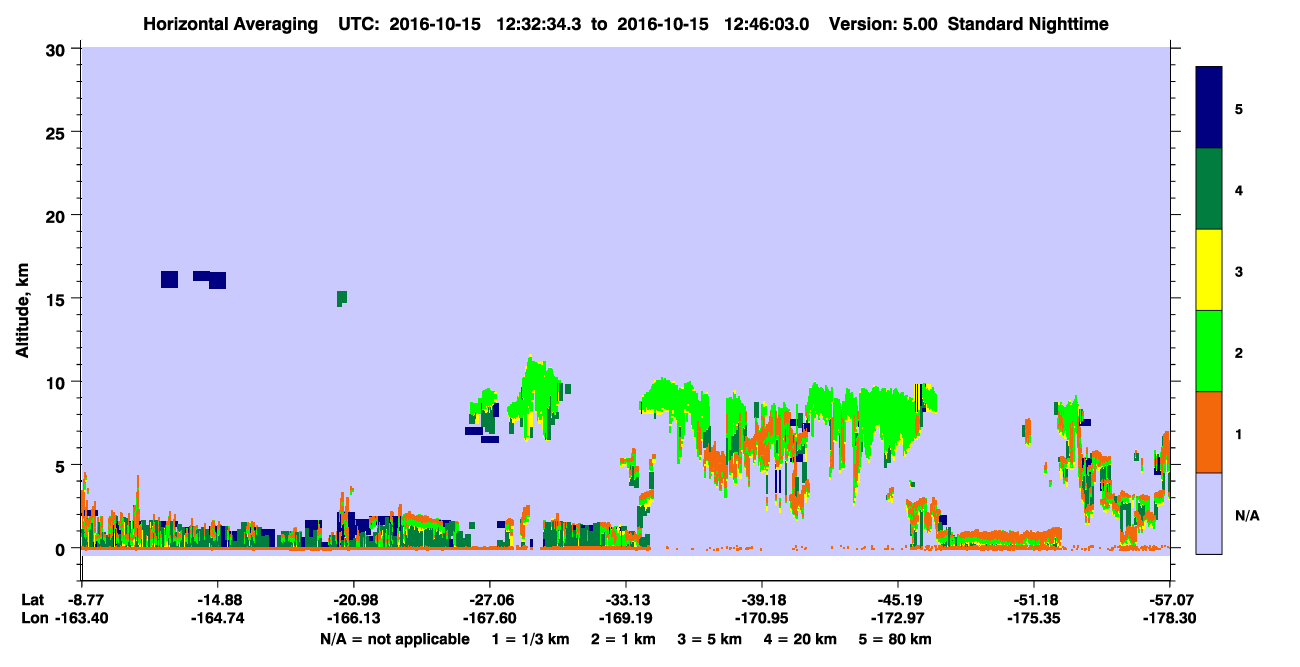Click the altitude tick label '30'
The width and height of the screenshot is (1300, 667).
tap(58, 49)
